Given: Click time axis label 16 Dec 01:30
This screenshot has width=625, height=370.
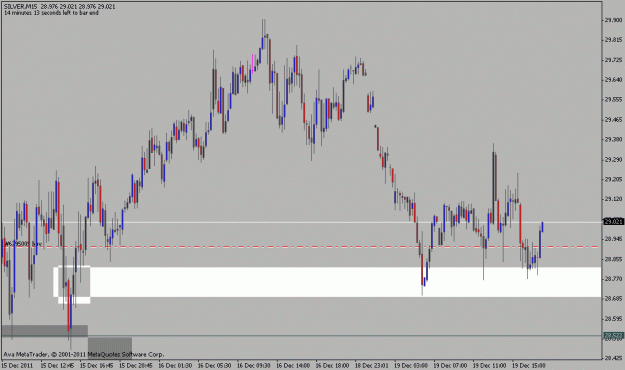Looking at the screenshot, I should tap(175, 365).
